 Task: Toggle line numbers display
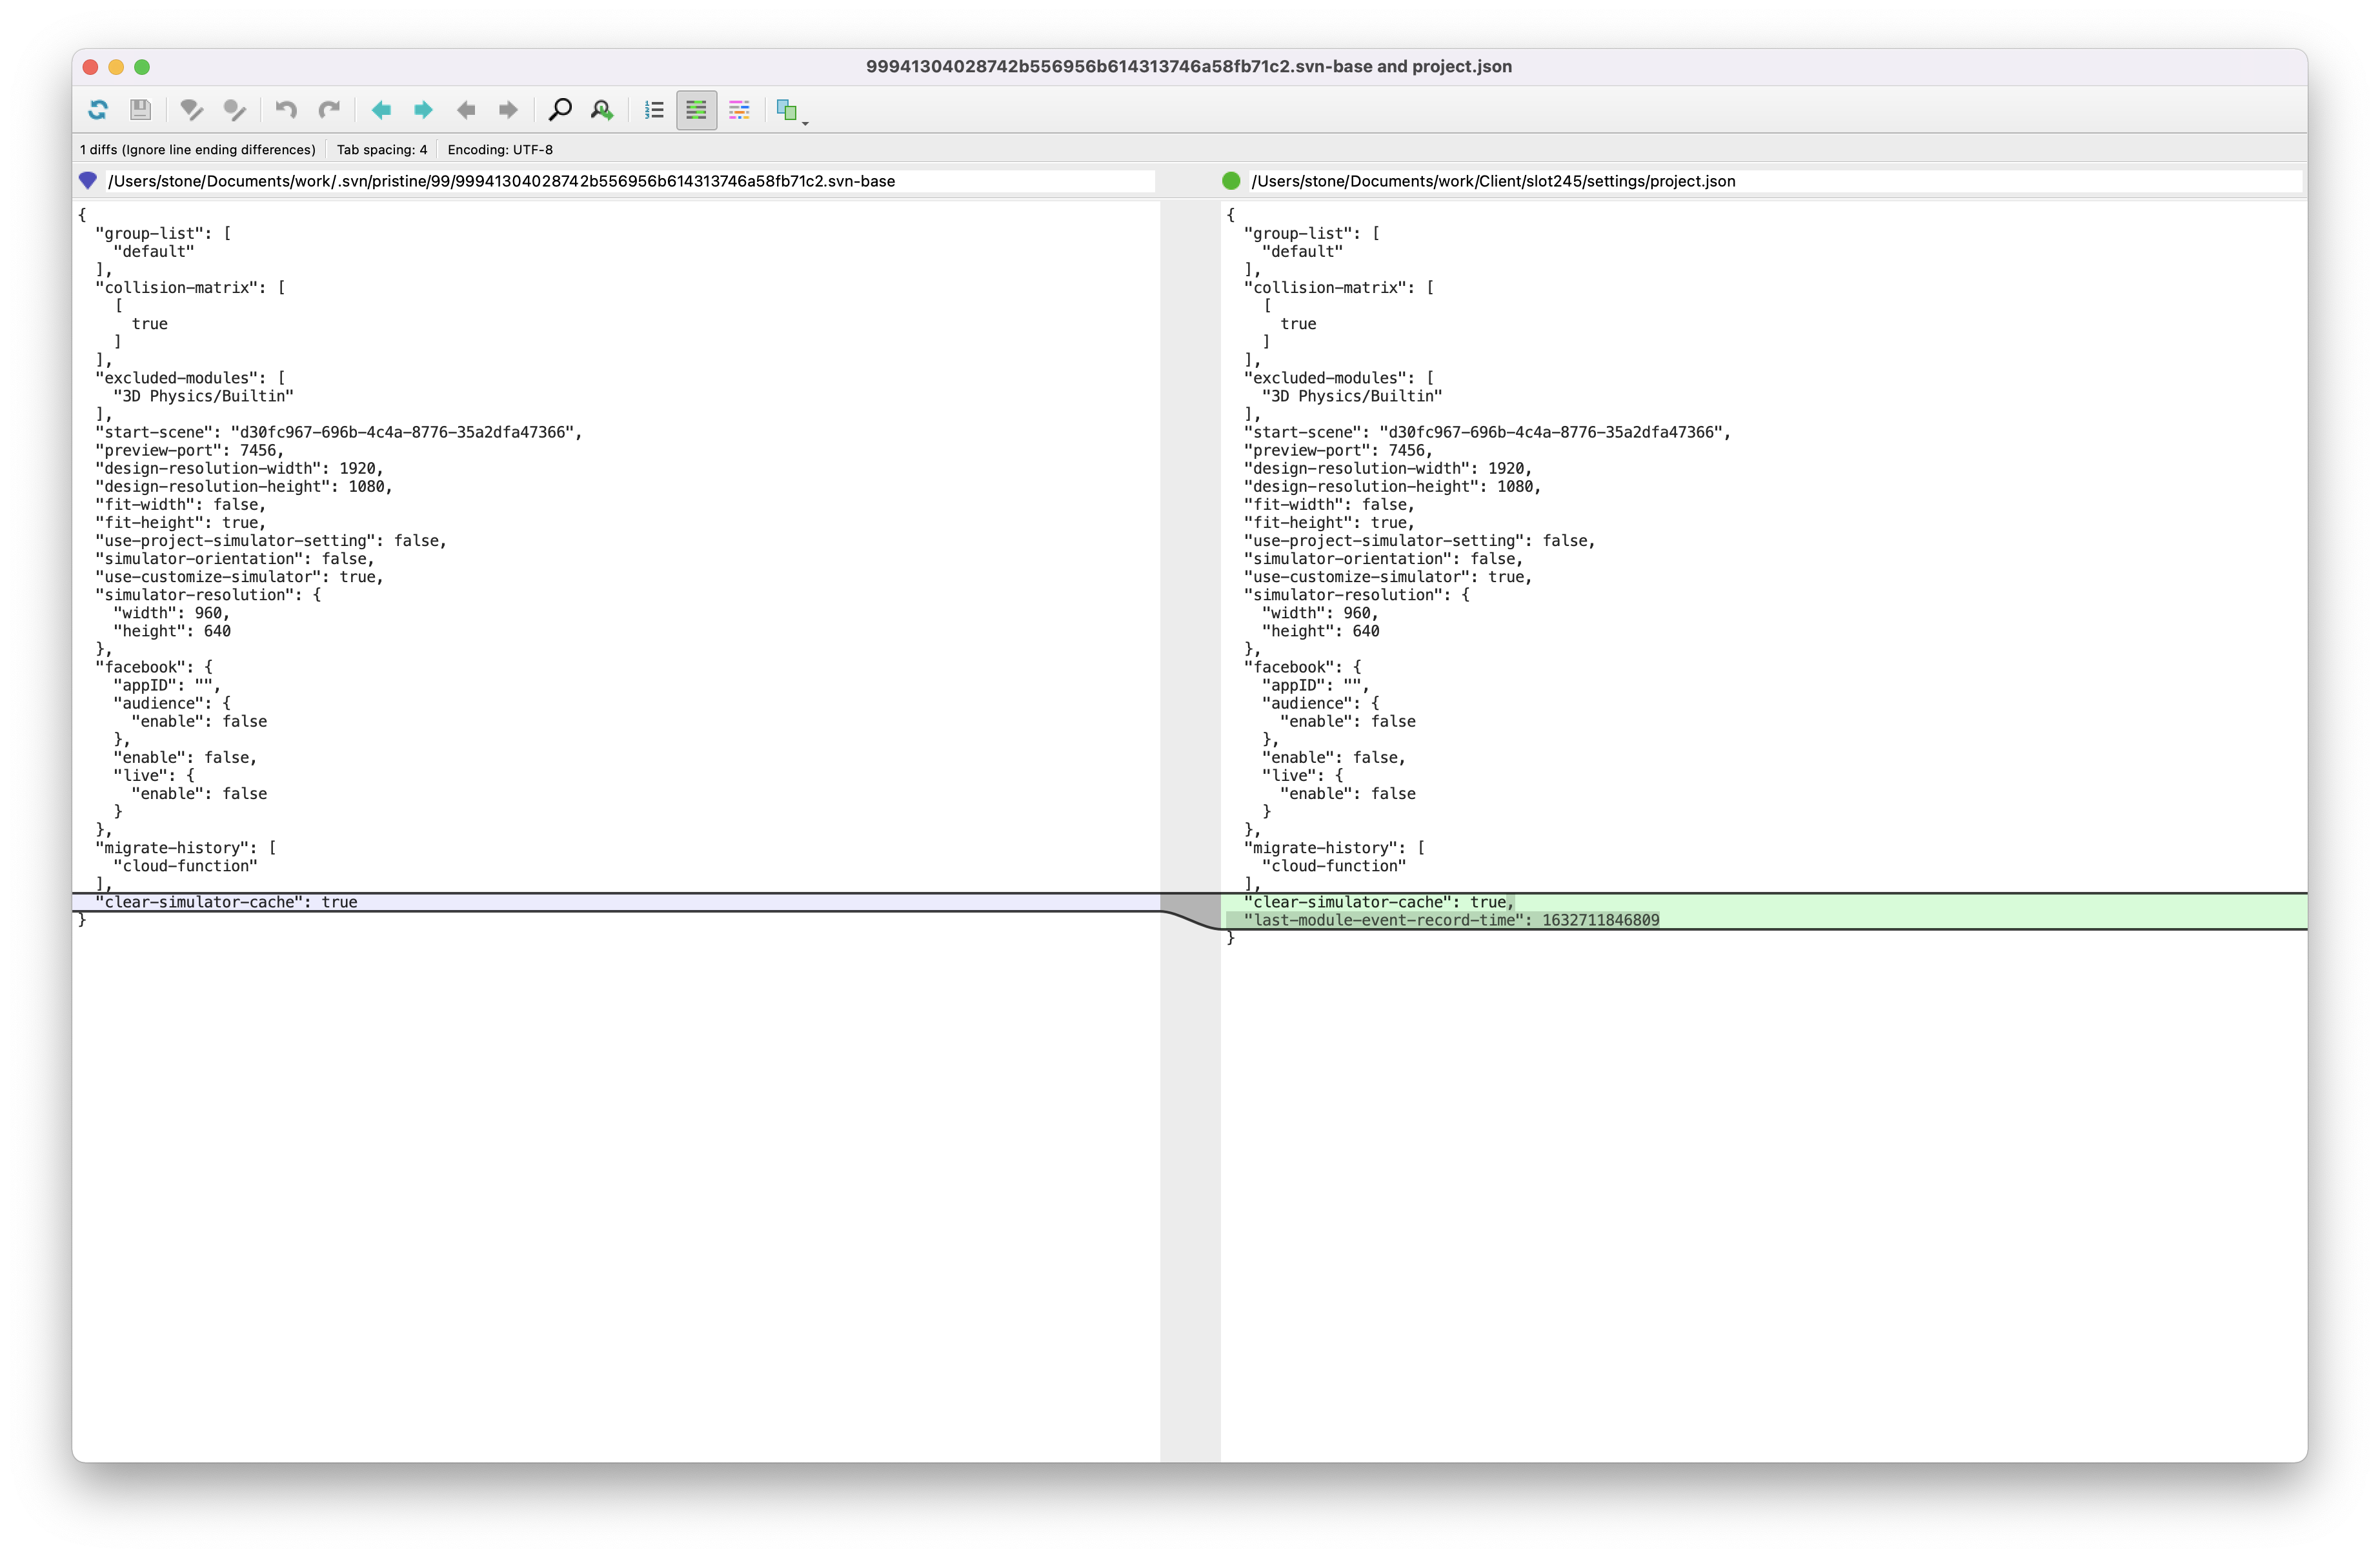tap(654, 109)
